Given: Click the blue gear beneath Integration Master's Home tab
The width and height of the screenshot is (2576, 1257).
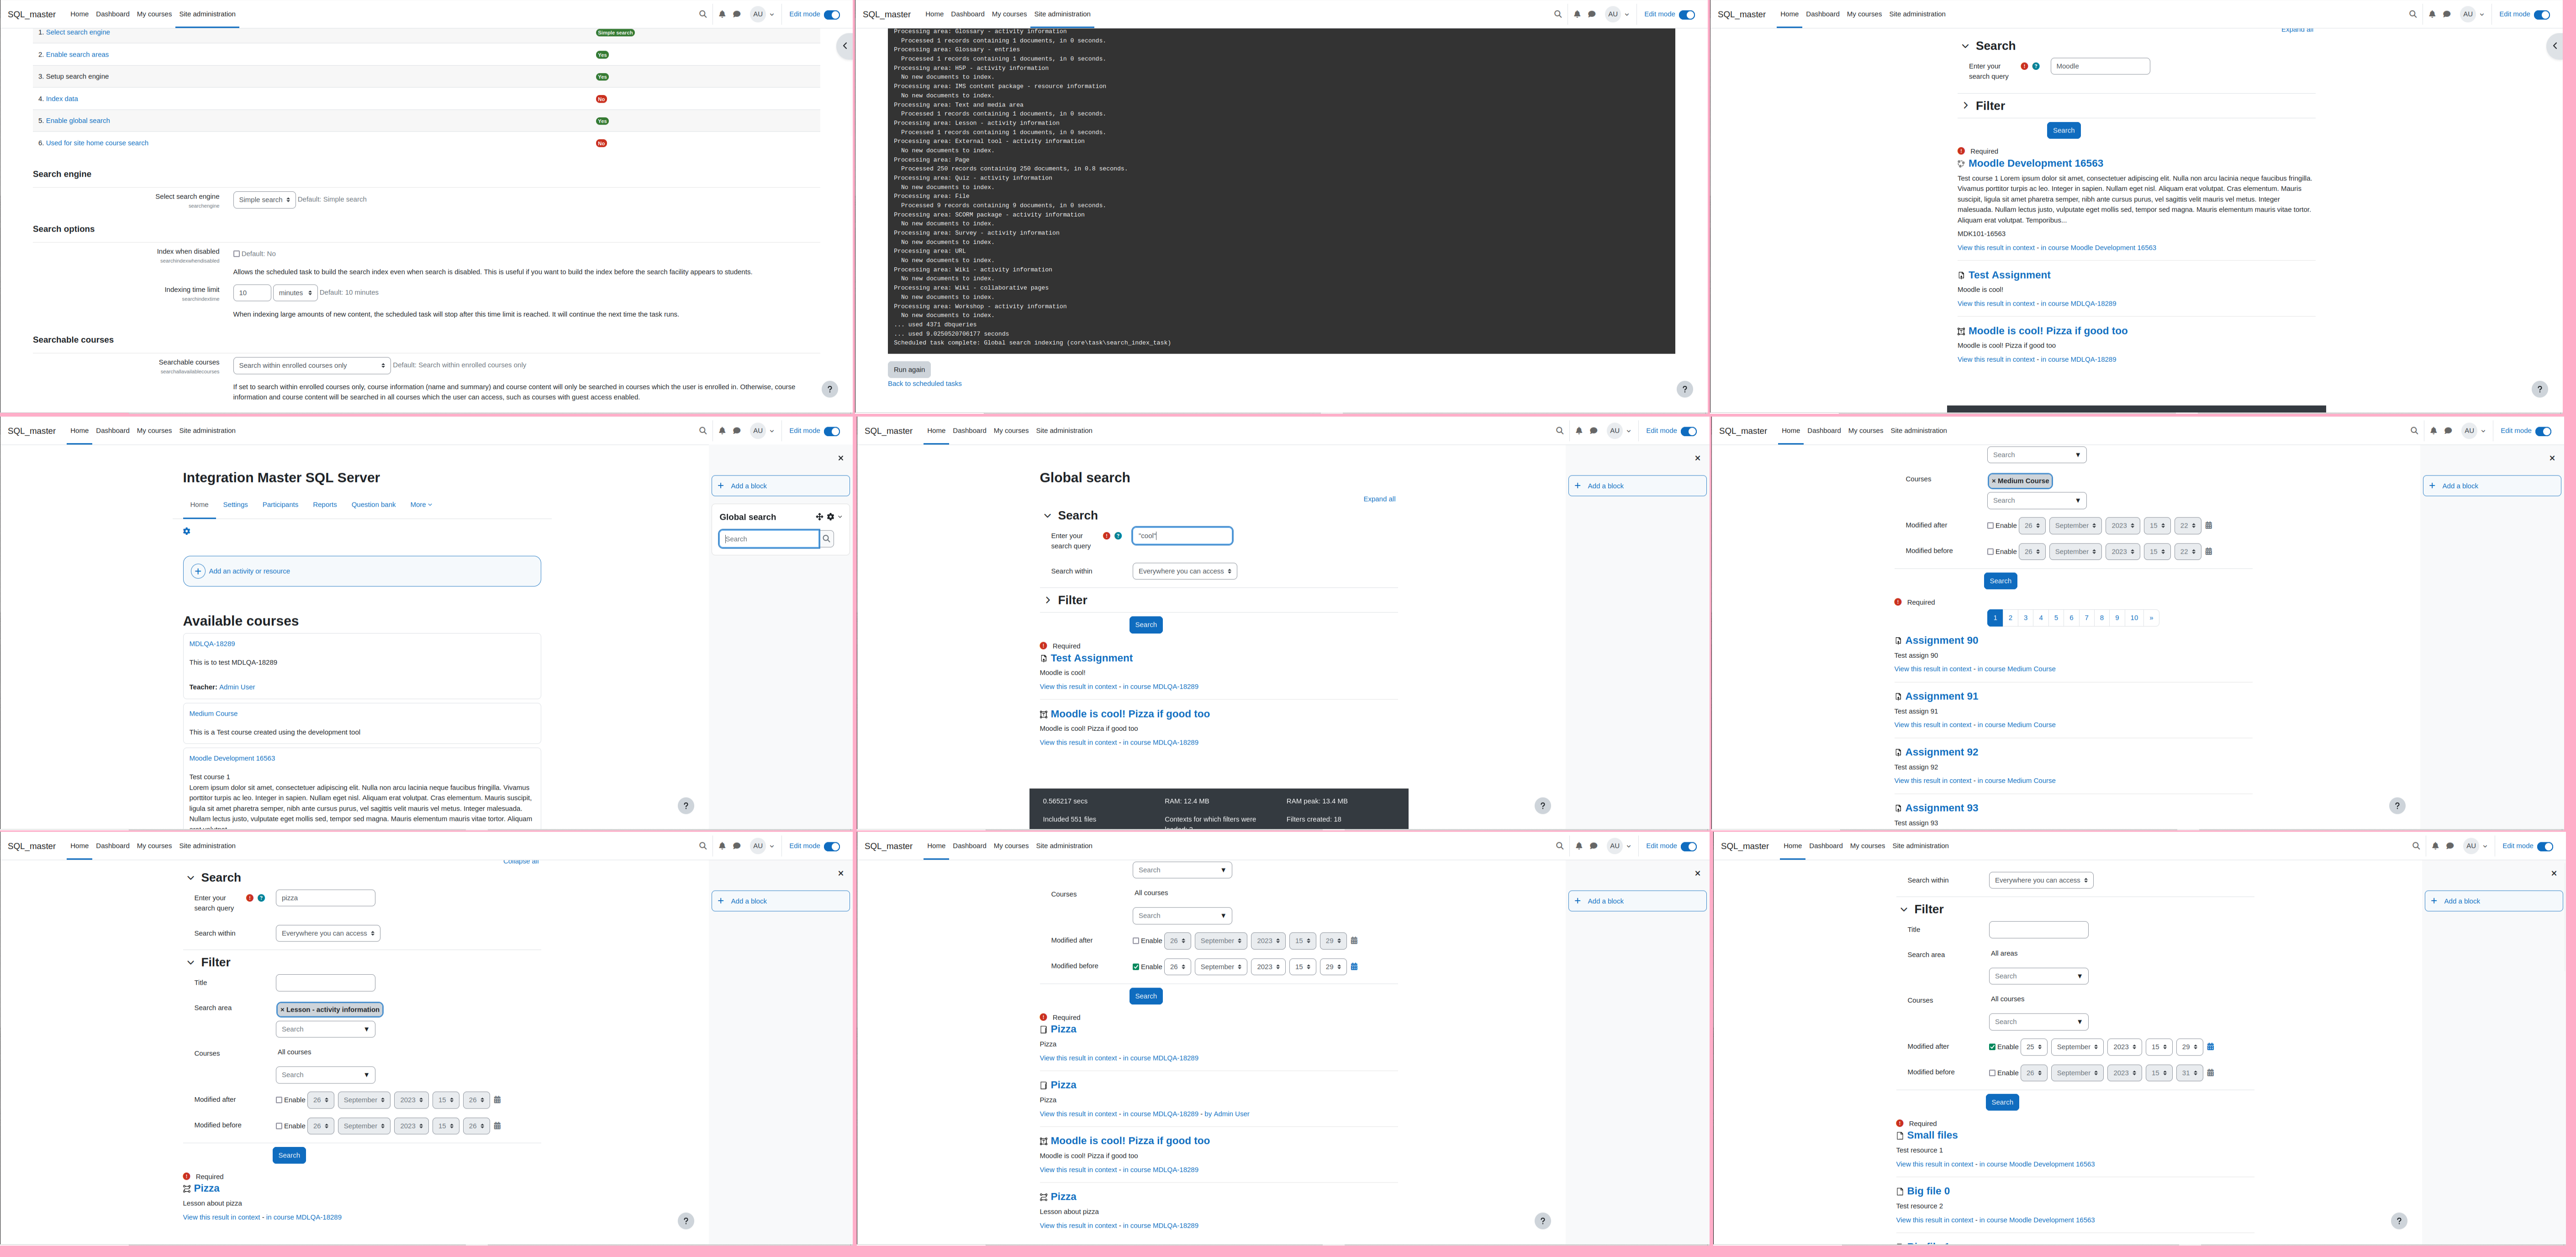Looking at the screenshot, I should (x=186, y=531).
